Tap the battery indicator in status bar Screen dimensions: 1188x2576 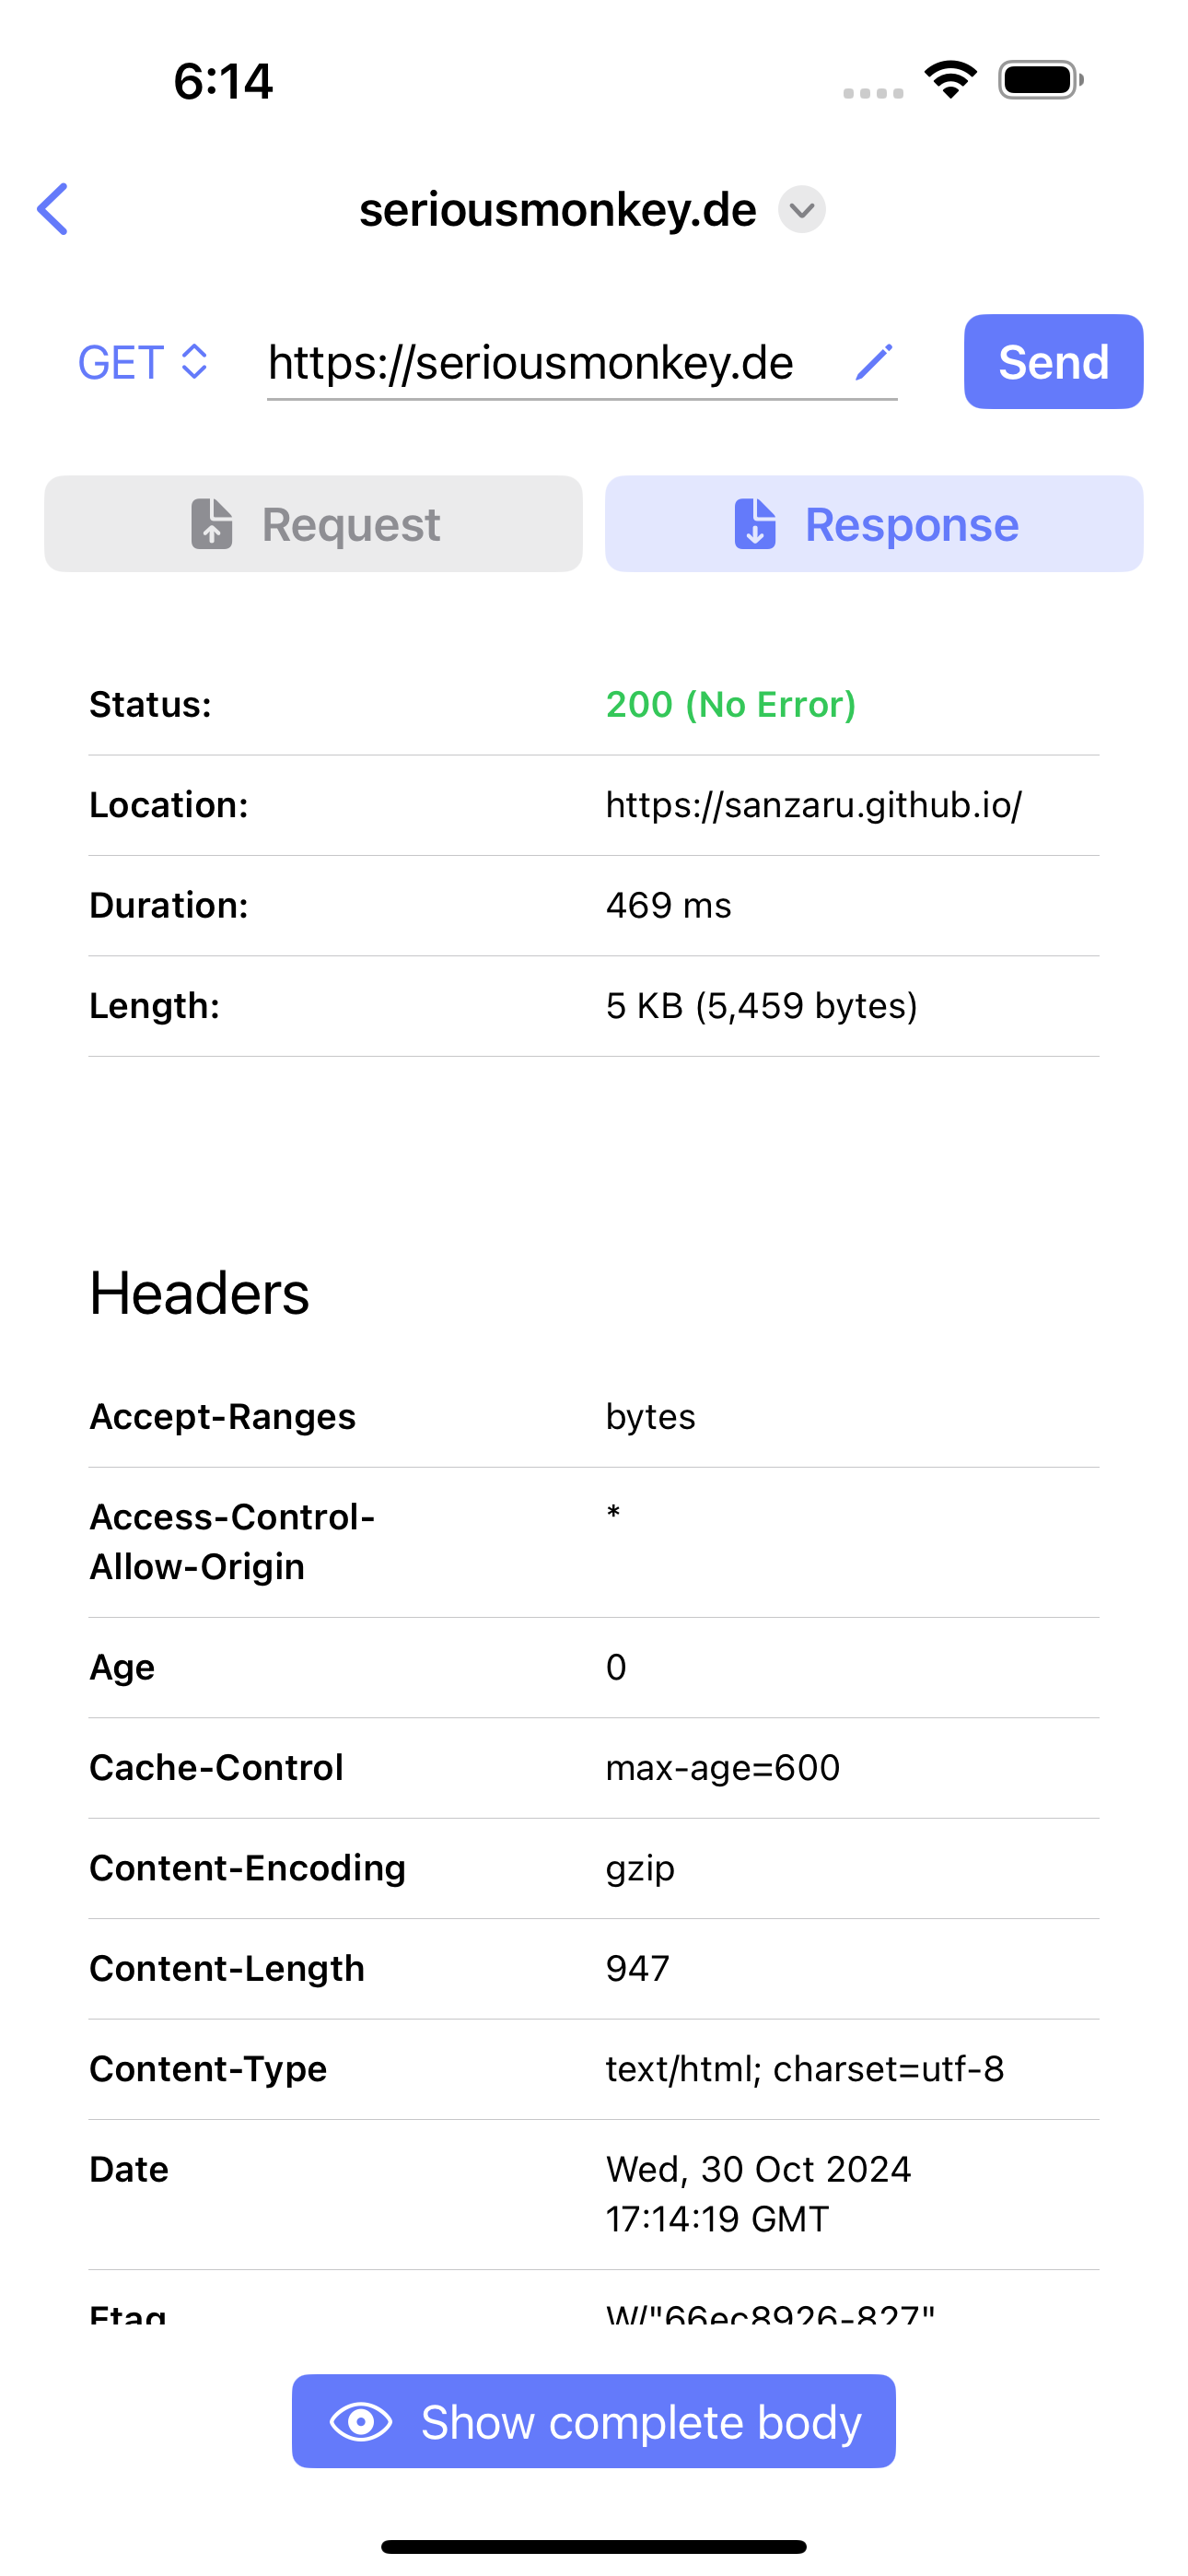pos(1041,80)
